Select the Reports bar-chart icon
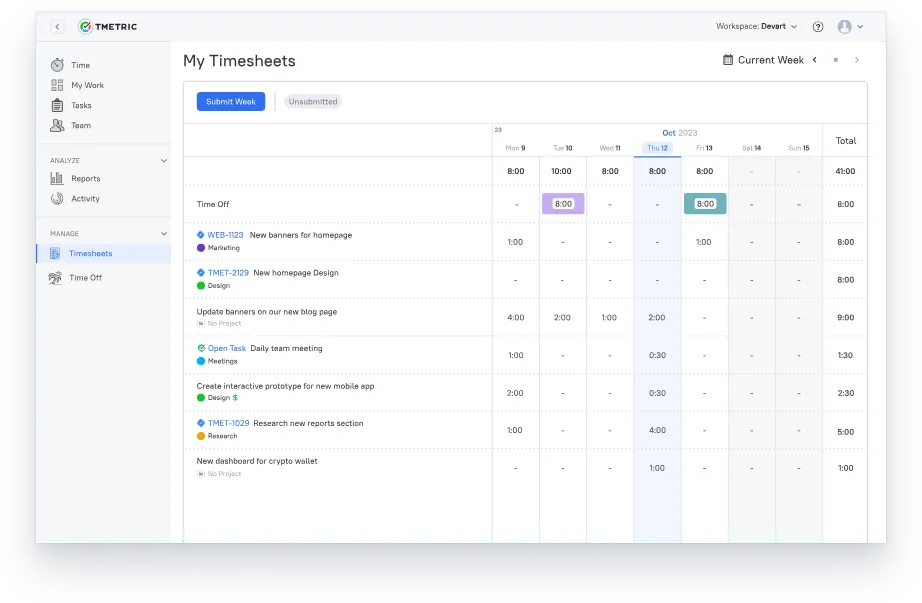Screen dimensions: 922x603 59,177
